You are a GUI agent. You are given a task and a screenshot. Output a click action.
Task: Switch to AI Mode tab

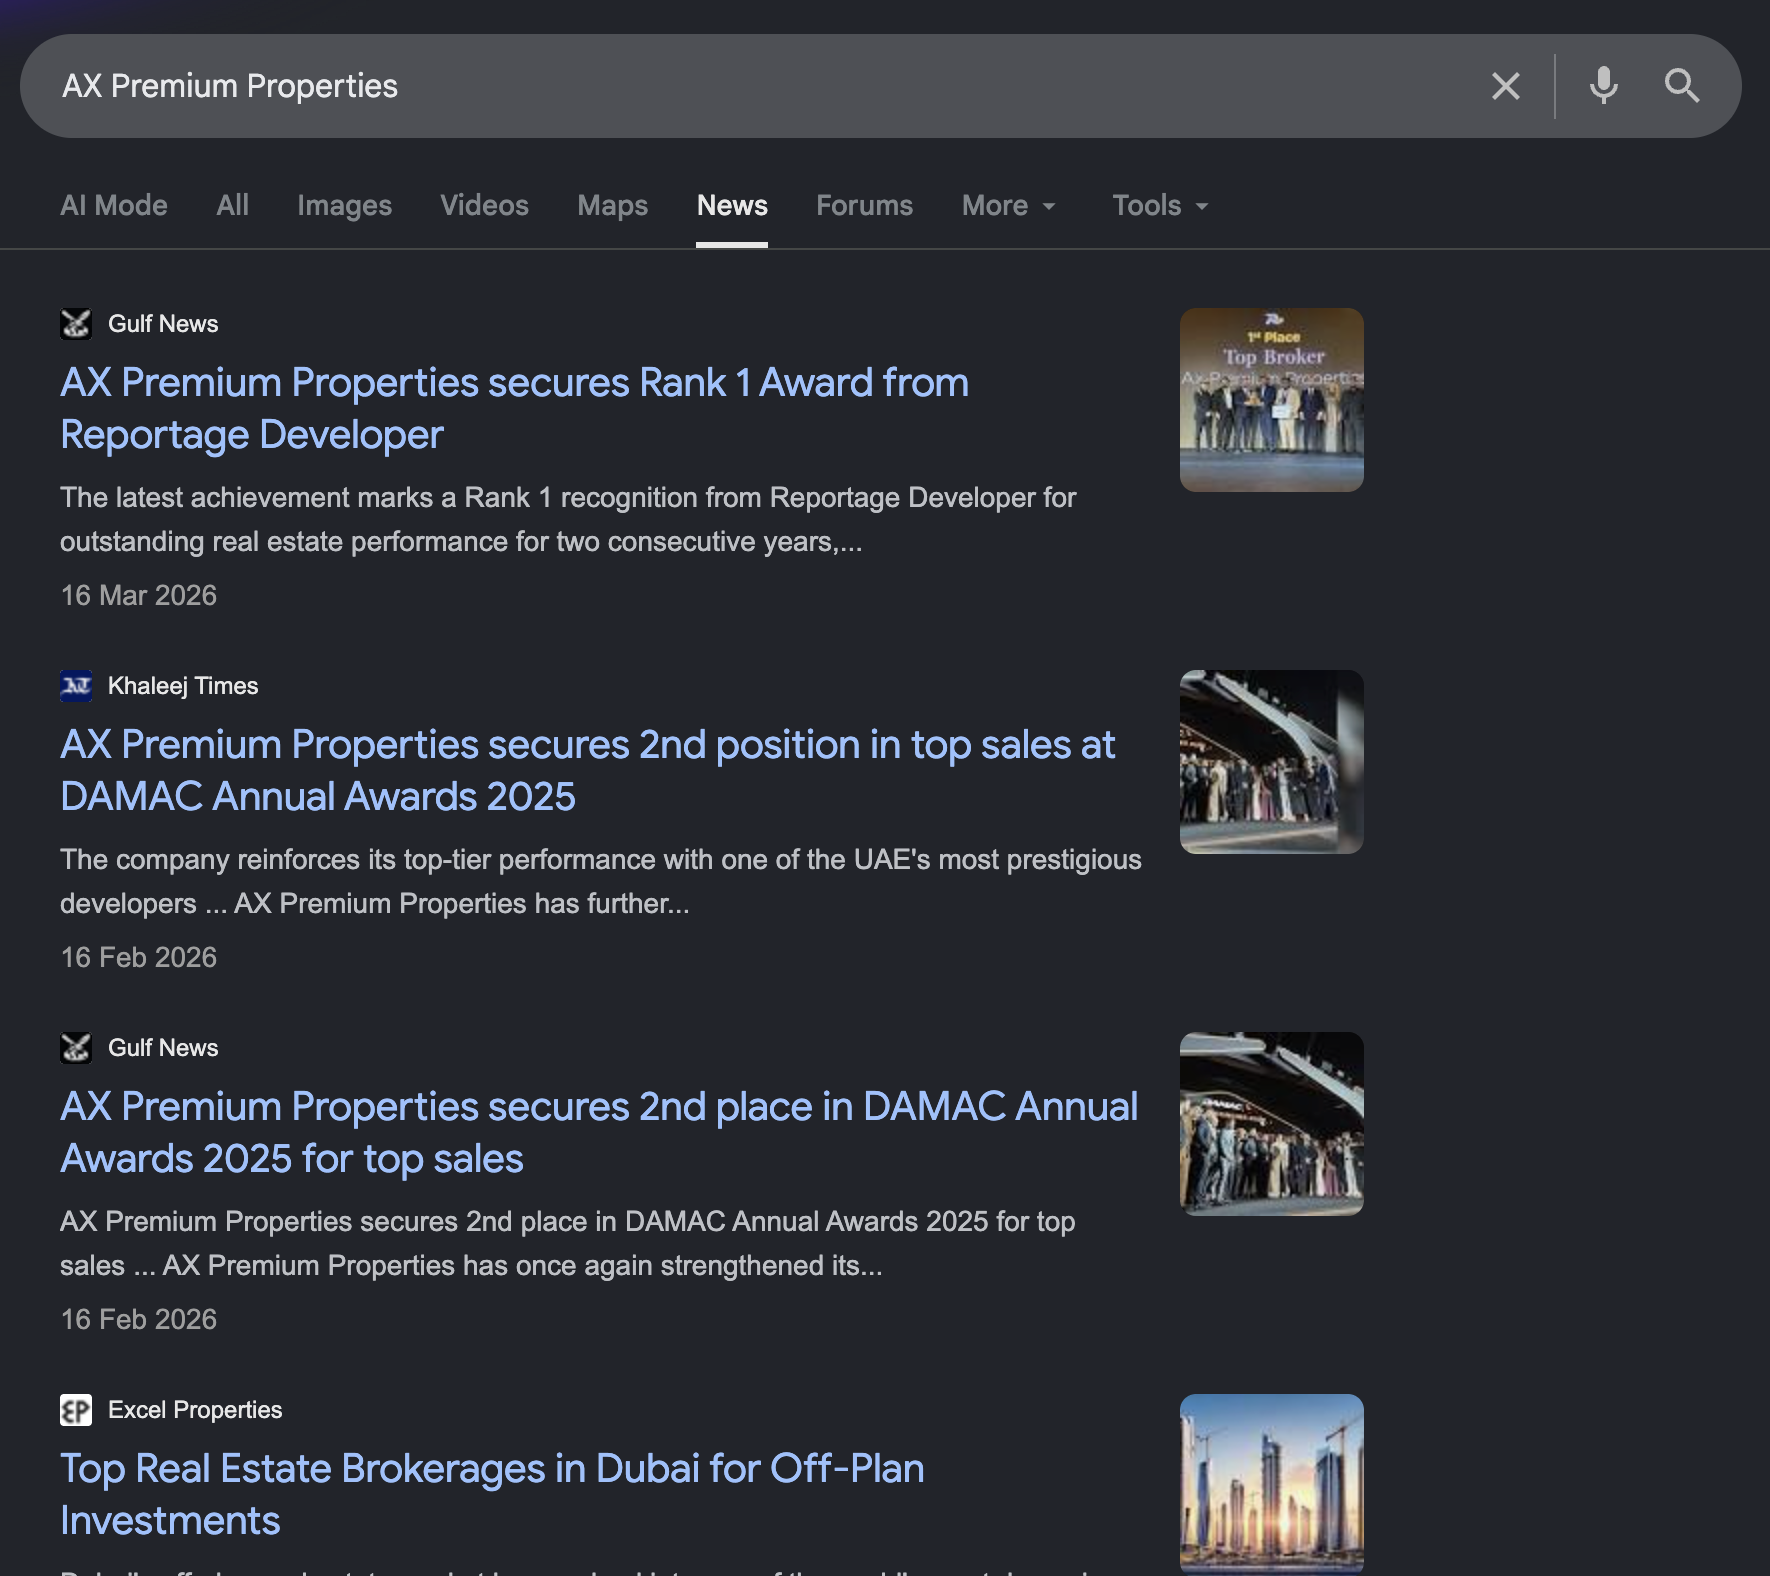click(114, 205)
